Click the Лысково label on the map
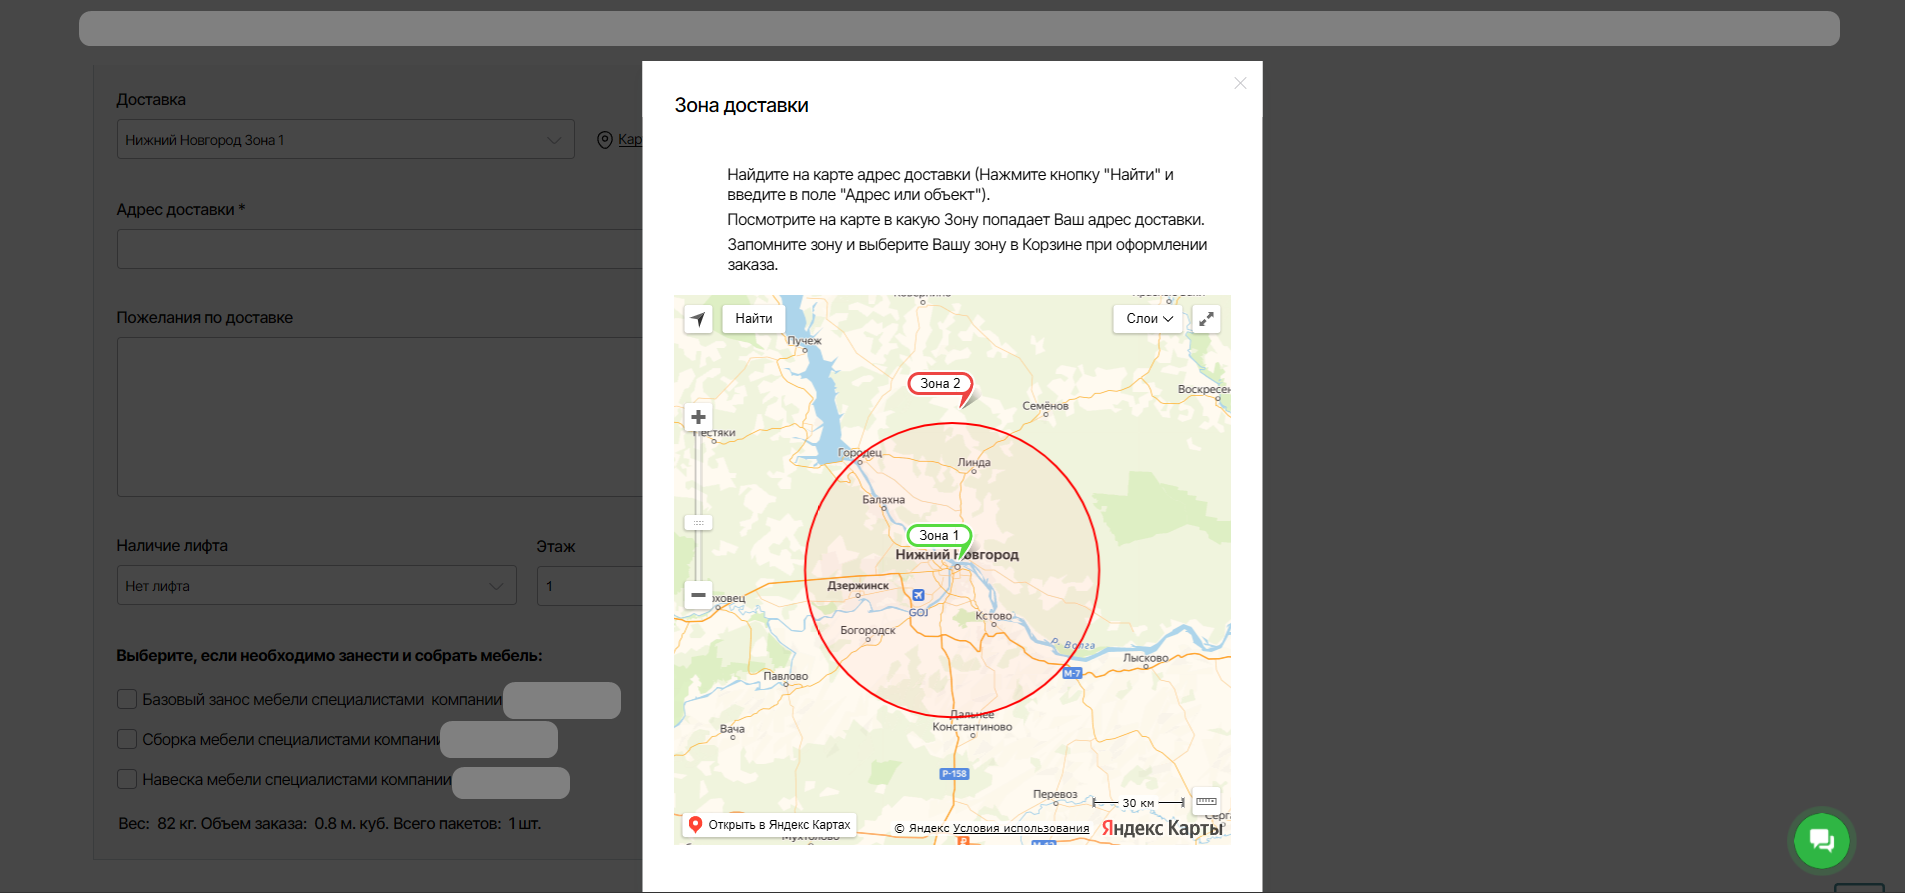The image size is (1905, 893). click(1146, 658)
